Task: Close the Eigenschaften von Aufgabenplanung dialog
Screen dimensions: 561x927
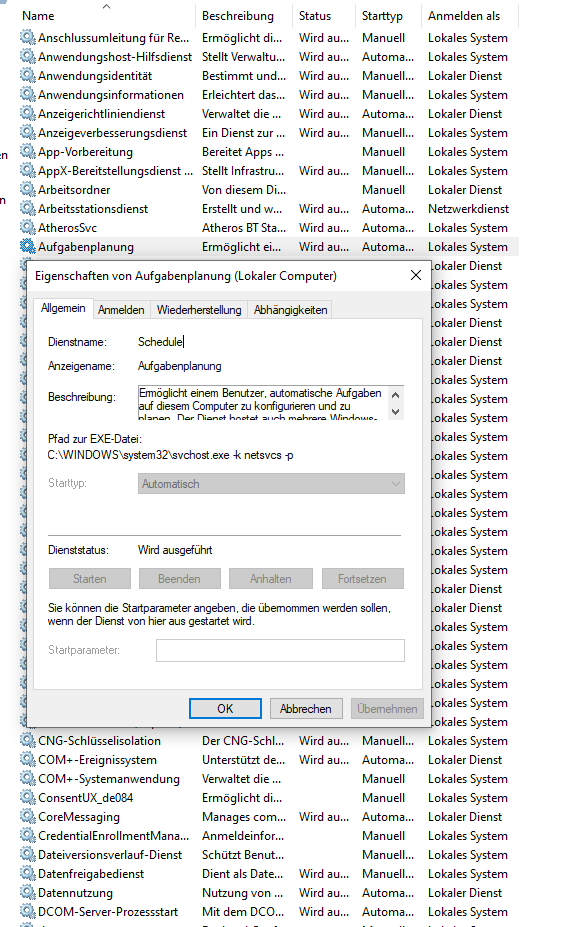Action: point(416,275)
